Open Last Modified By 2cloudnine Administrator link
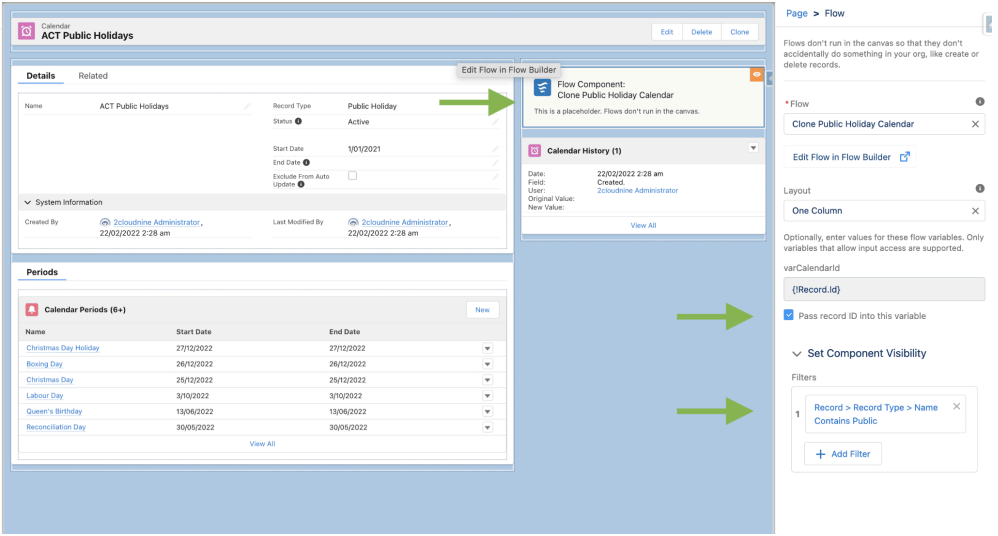Image resolution: width=998 pixels, height=536 pixels. click(405, 222)
